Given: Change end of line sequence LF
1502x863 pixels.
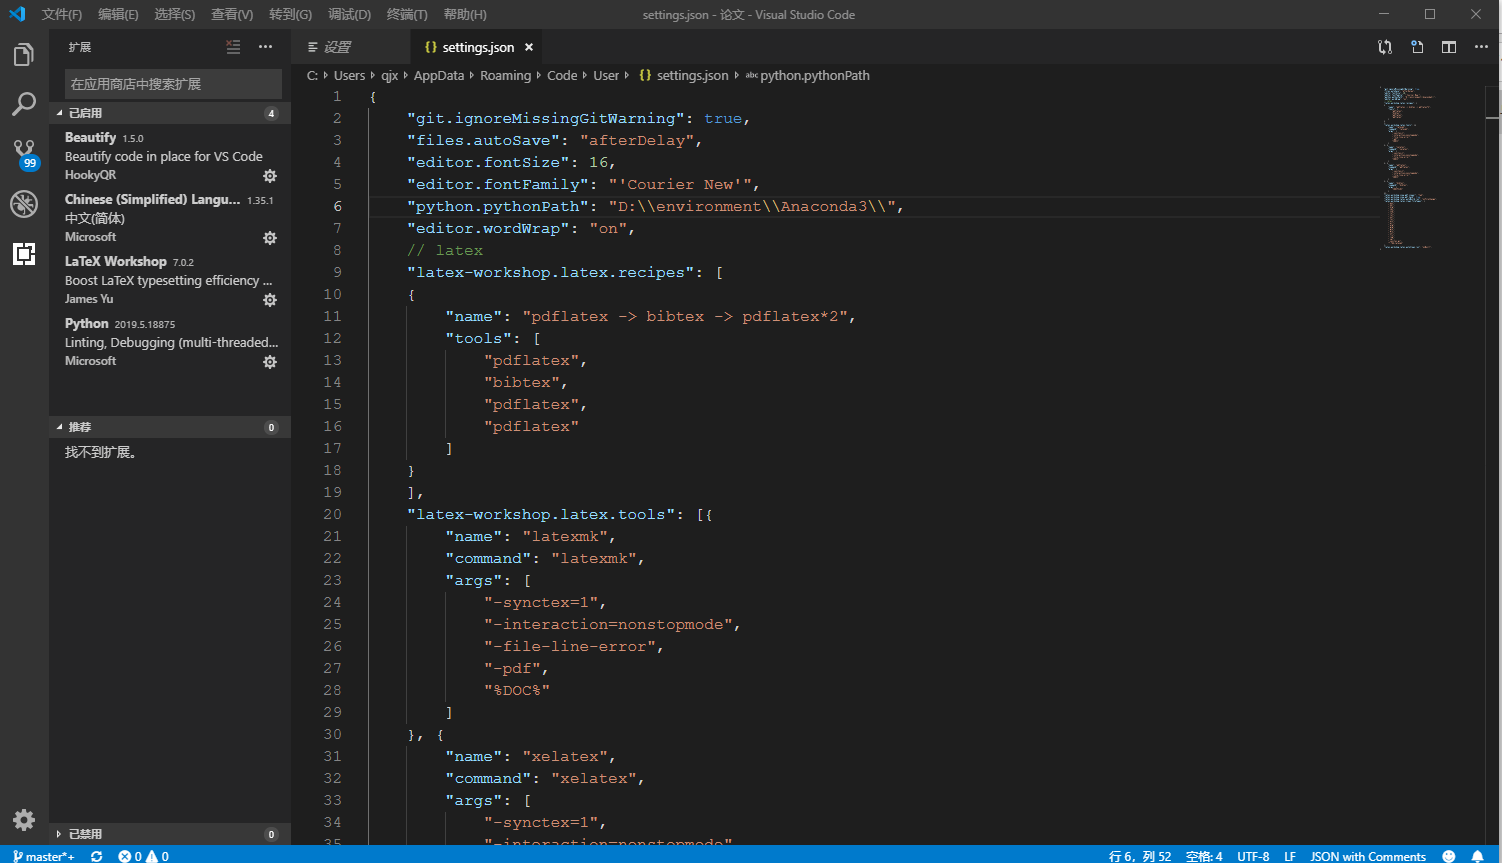Looking at the screenshot, I should click(1290, 856).
